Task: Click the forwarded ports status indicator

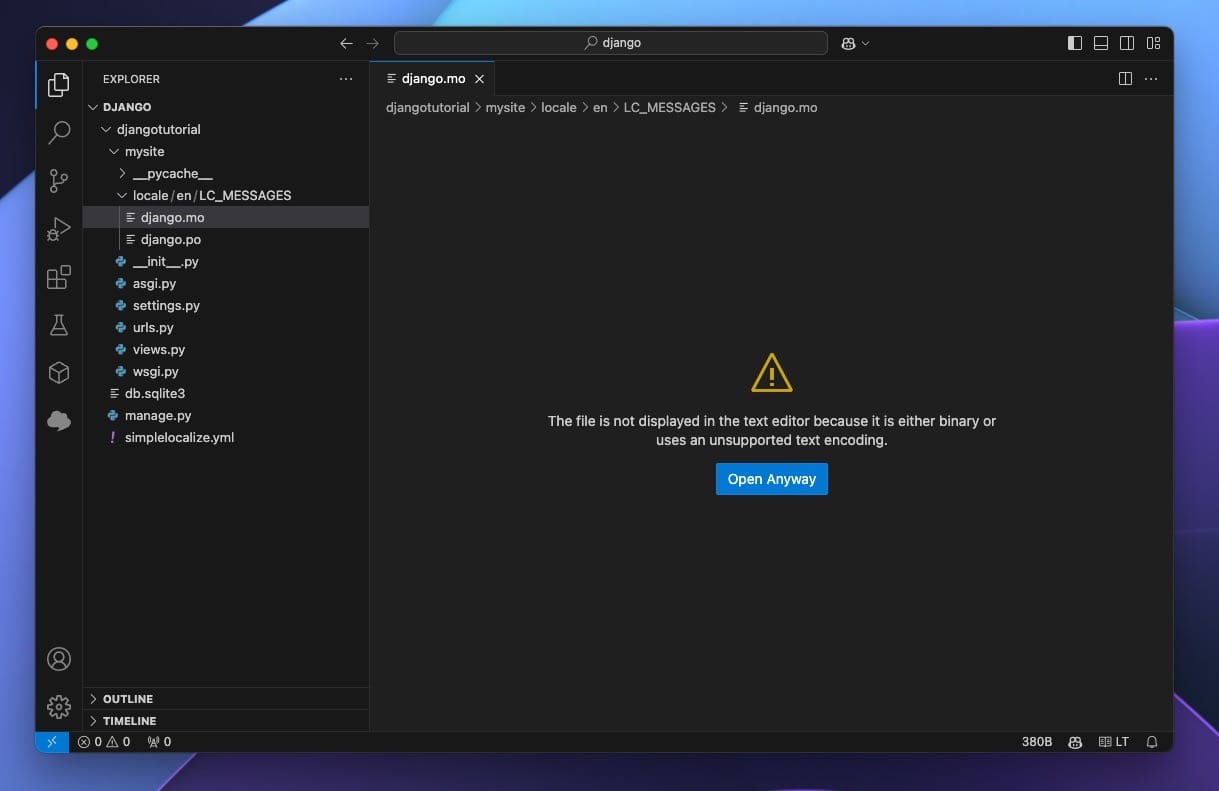Action: coord(159,742)
